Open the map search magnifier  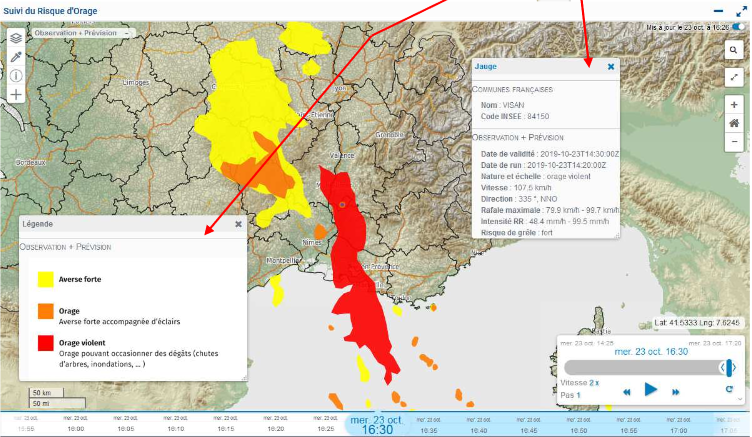pyautogui.click(x=734, y=49)
